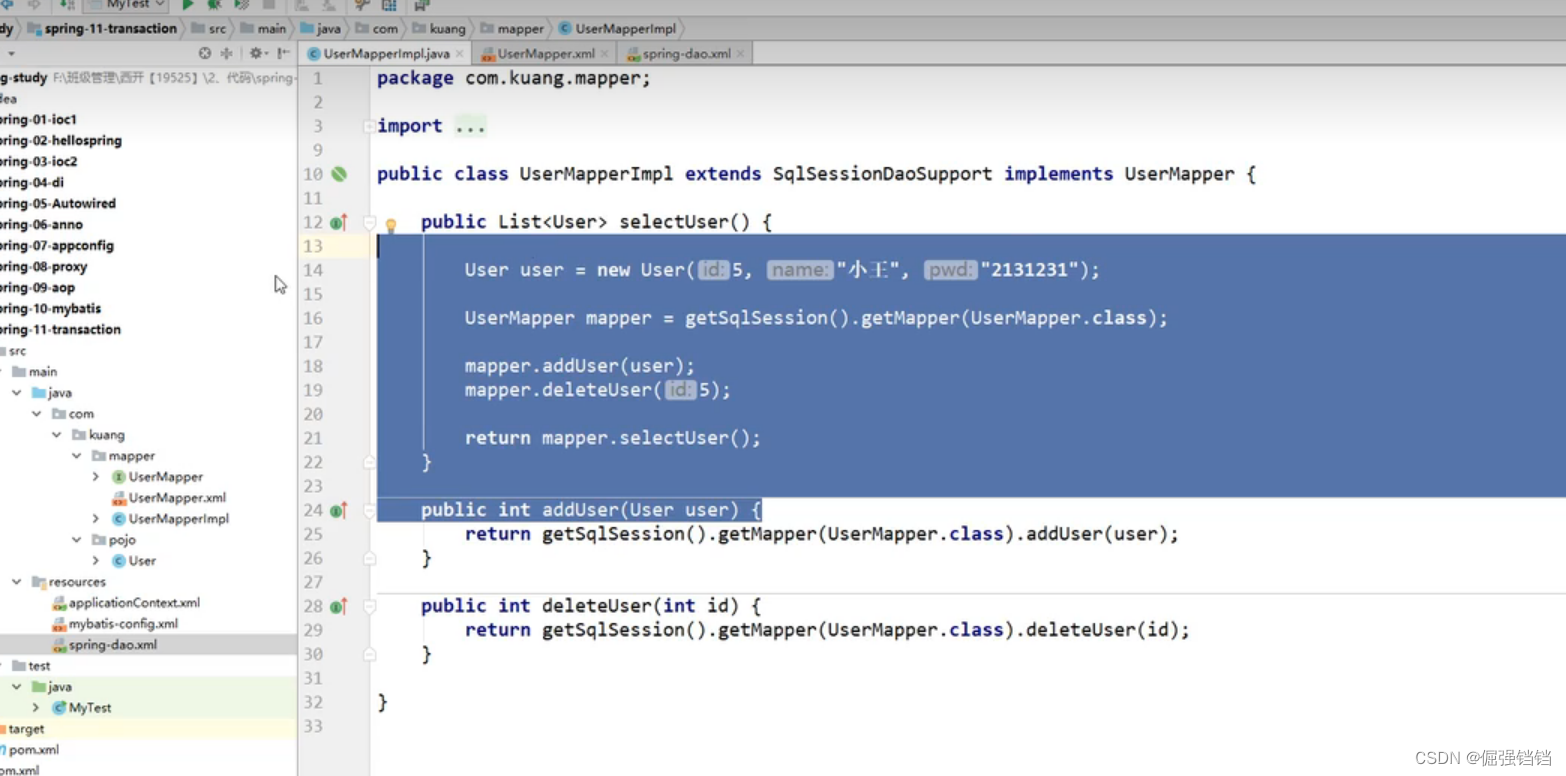Collapse the kuang package node
This screenshot has width=1566, height=776.
[x=57, y=435]
